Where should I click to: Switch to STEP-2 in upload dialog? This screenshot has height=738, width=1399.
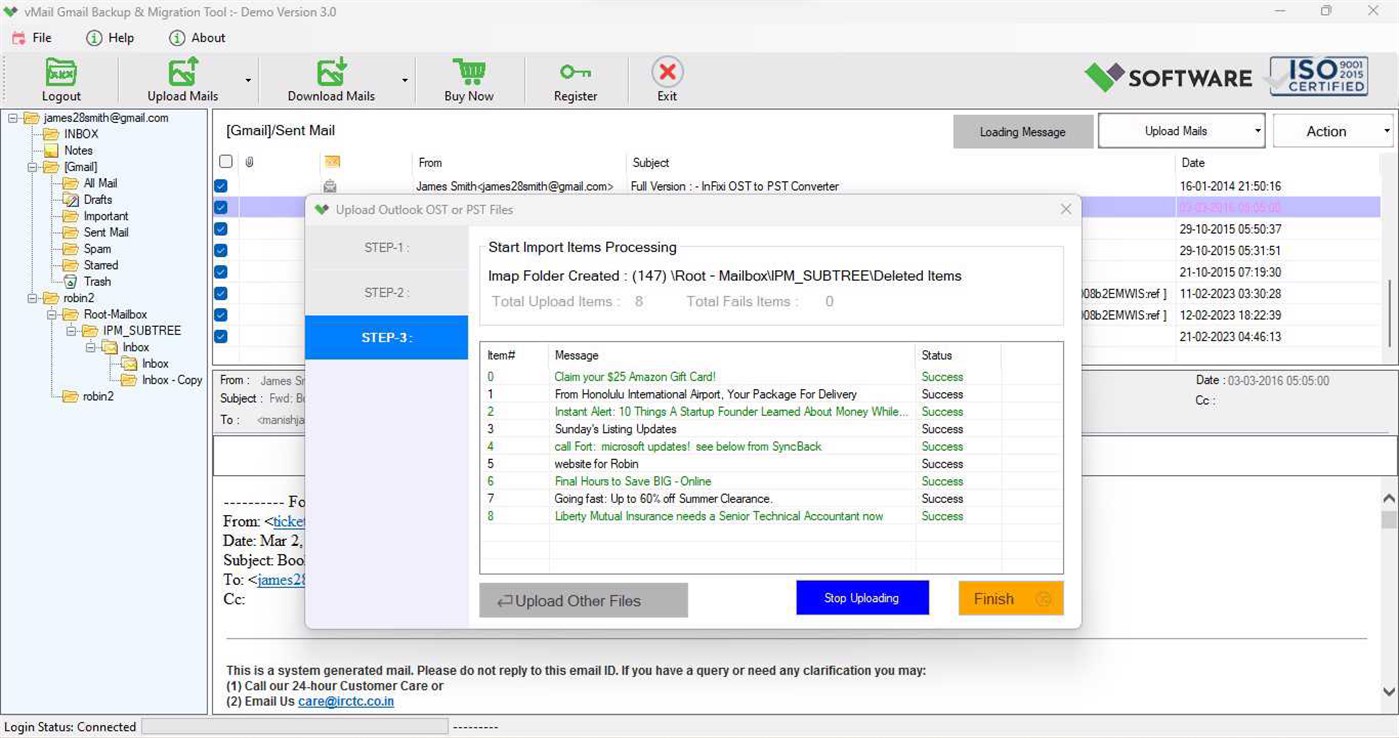pyautogui.click(x=387, y=293)
